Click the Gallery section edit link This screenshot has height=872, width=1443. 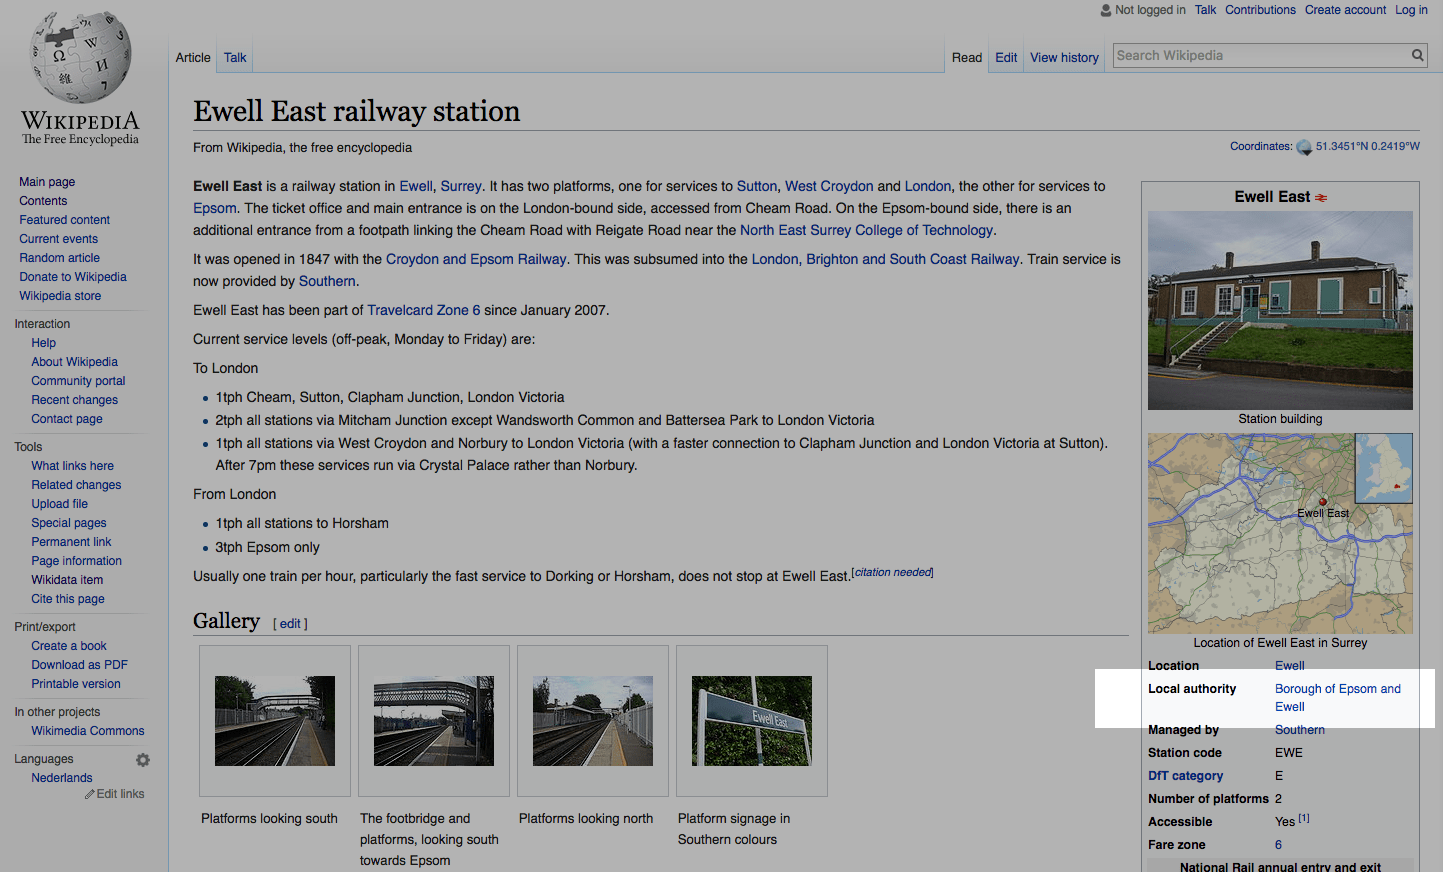point(290,624)
